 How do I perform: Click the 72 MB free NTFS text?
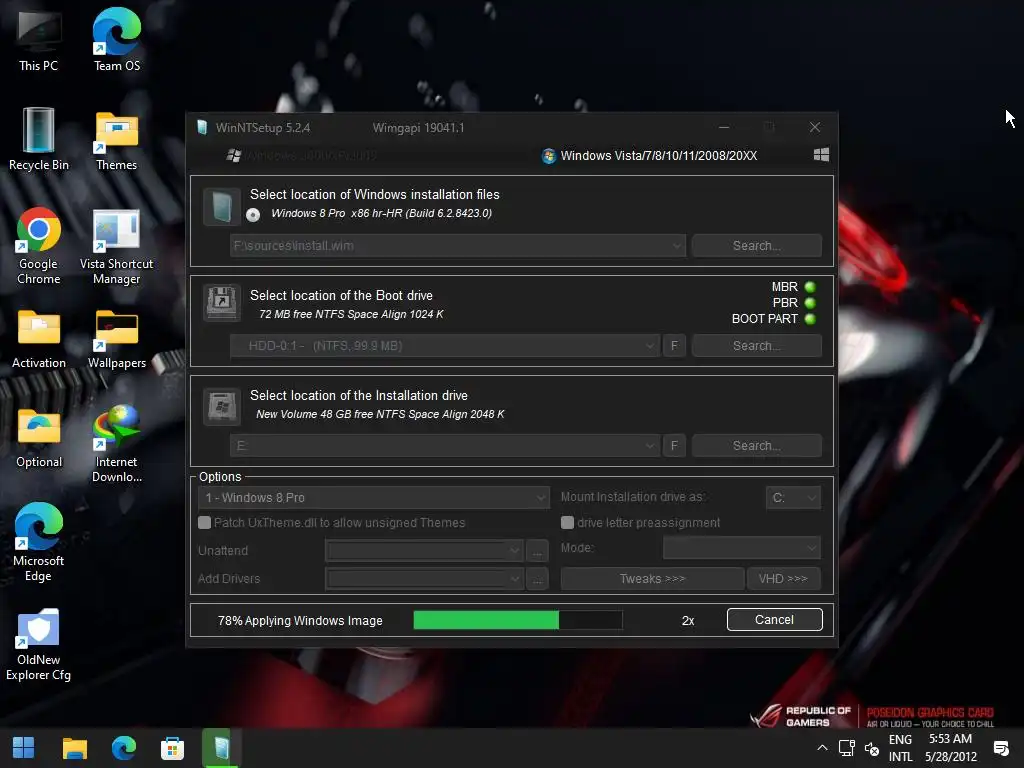pos(351,314)
